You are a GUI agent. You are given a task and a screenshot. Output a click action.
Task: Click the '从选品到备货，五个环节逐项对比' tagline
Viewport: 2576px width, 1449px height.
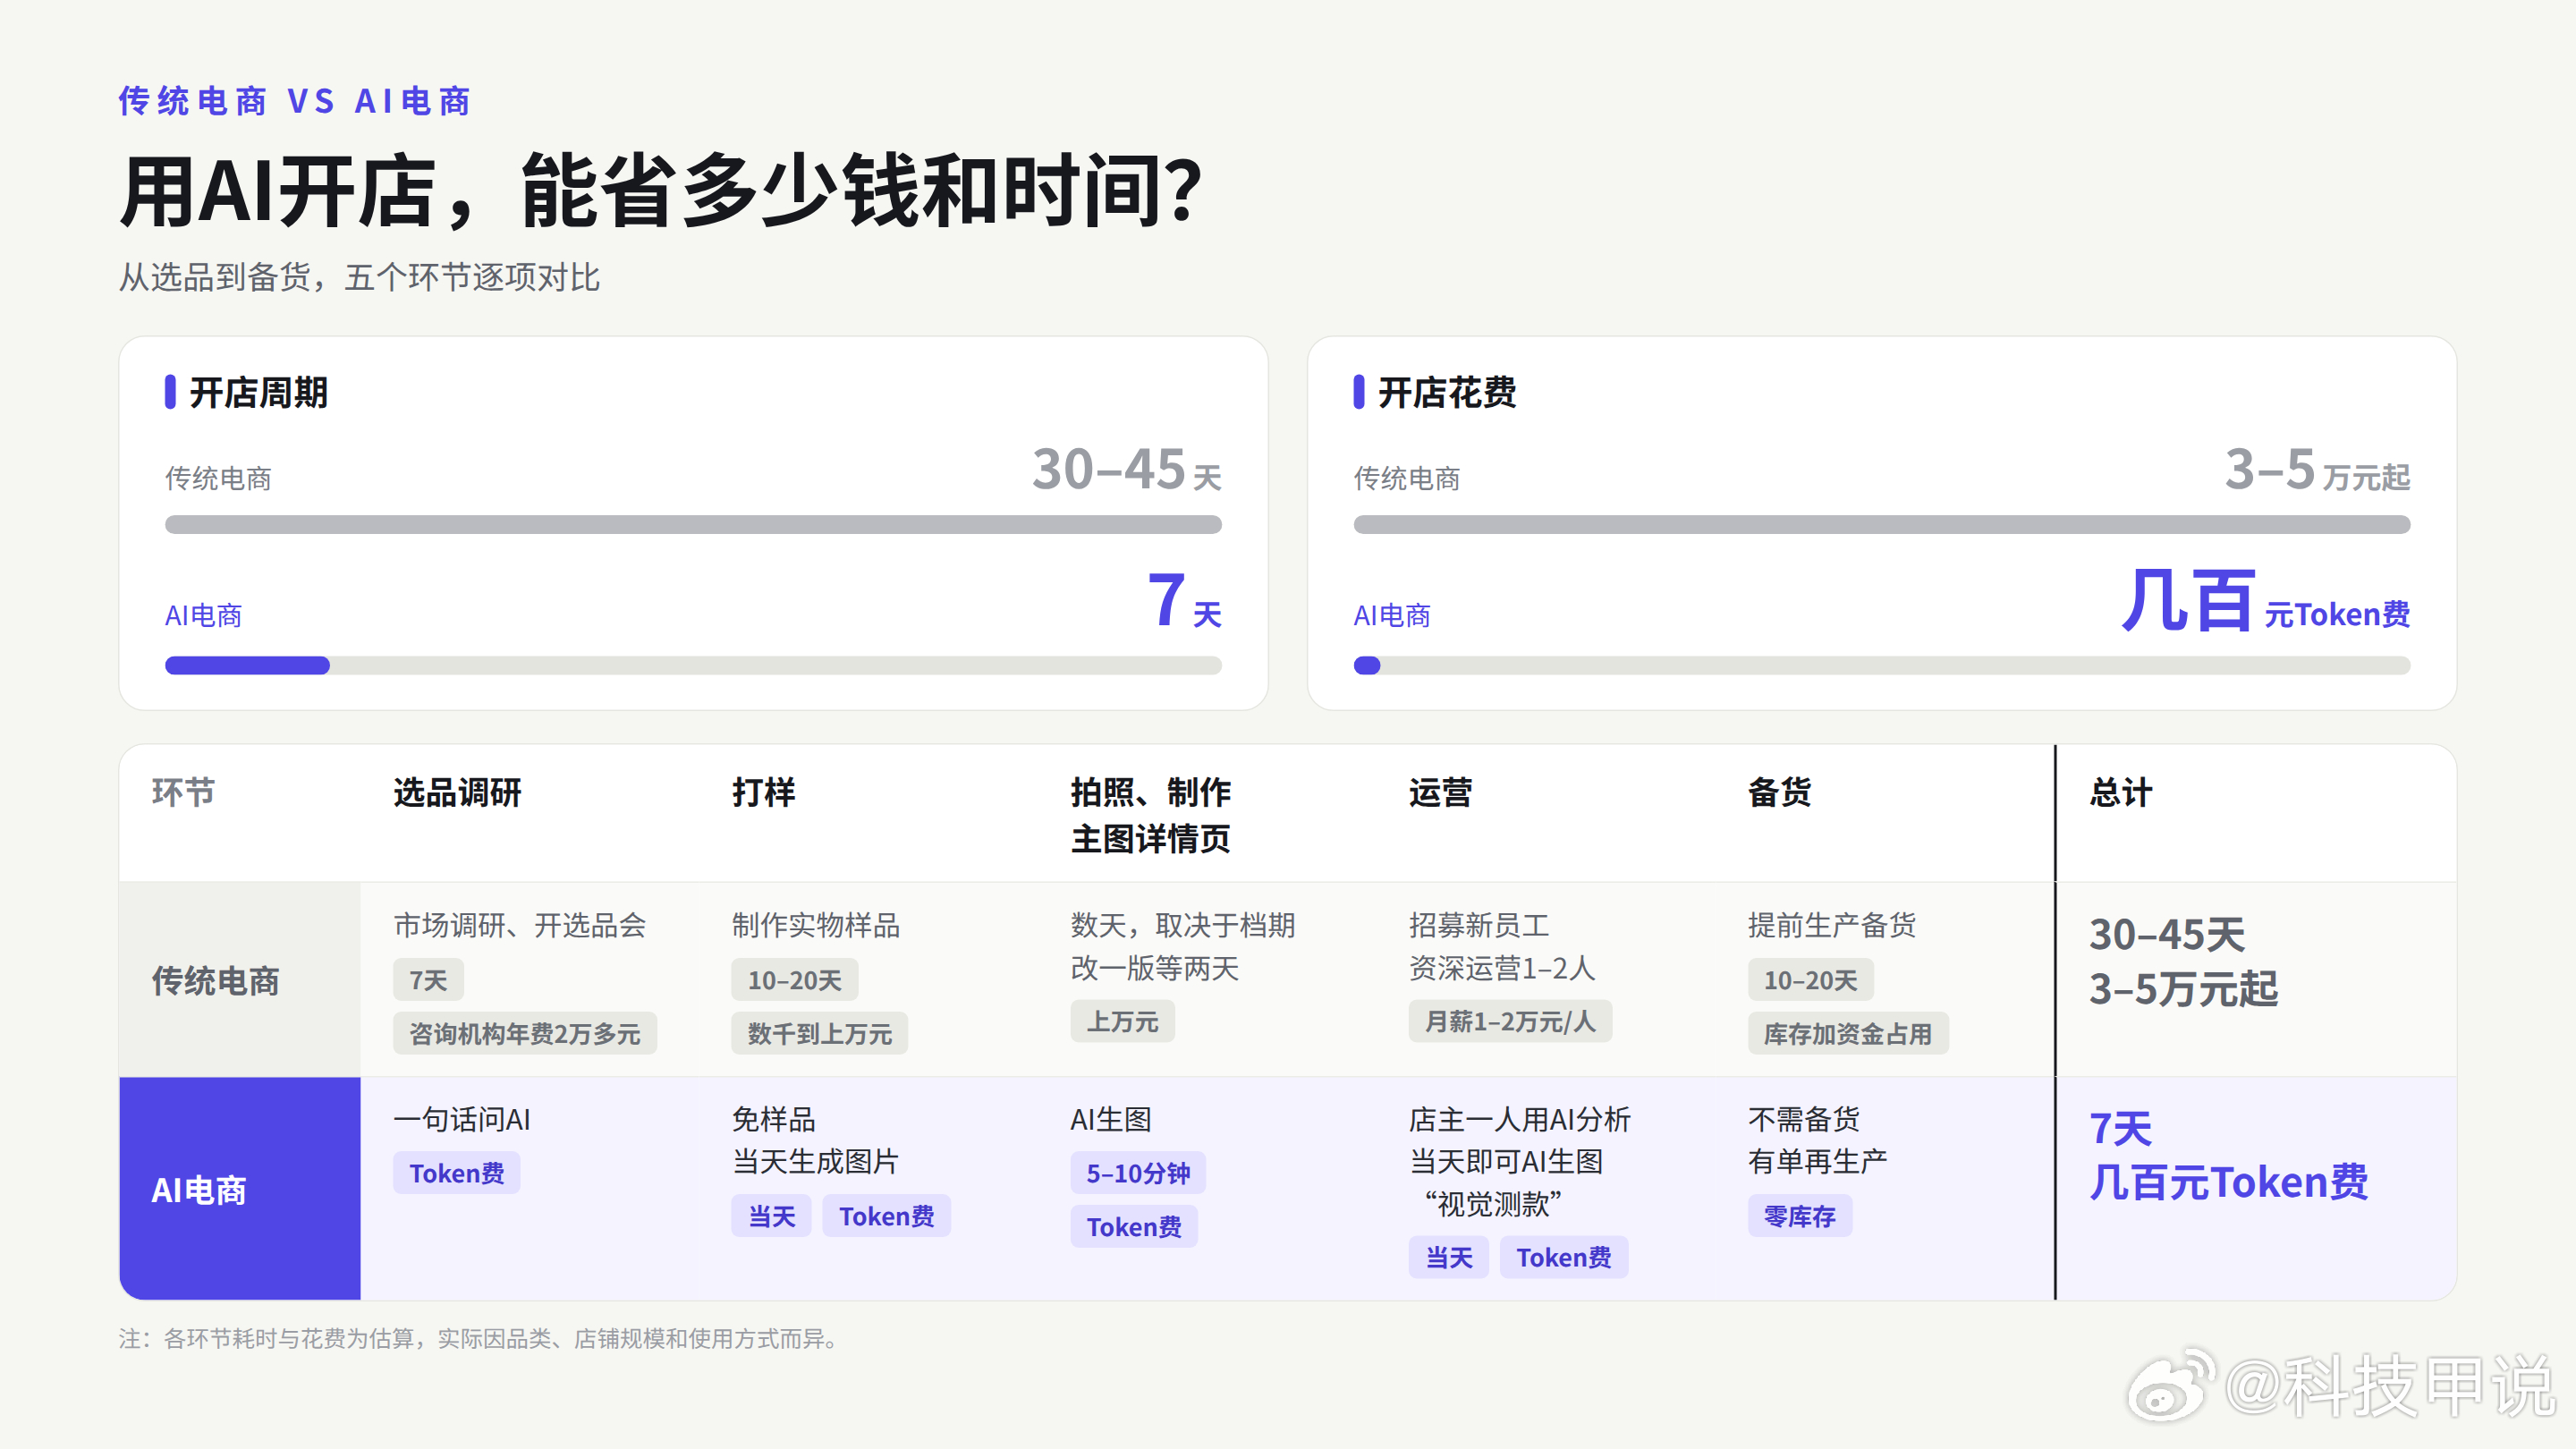pos(359,277)
